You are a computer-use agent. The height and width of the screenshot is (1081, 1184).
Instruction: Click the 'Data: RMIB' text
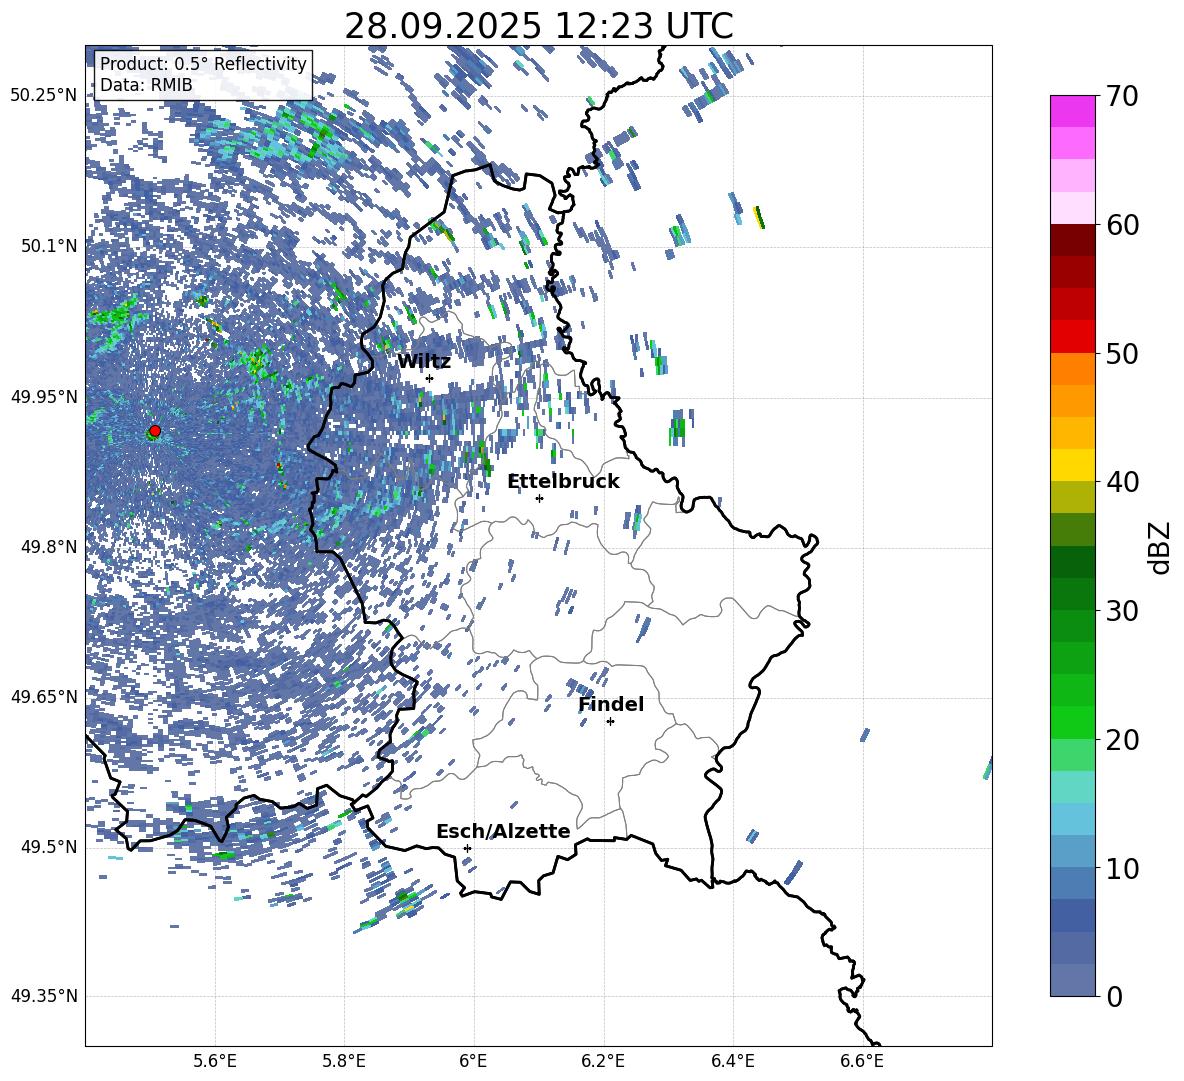click(146, 85)
